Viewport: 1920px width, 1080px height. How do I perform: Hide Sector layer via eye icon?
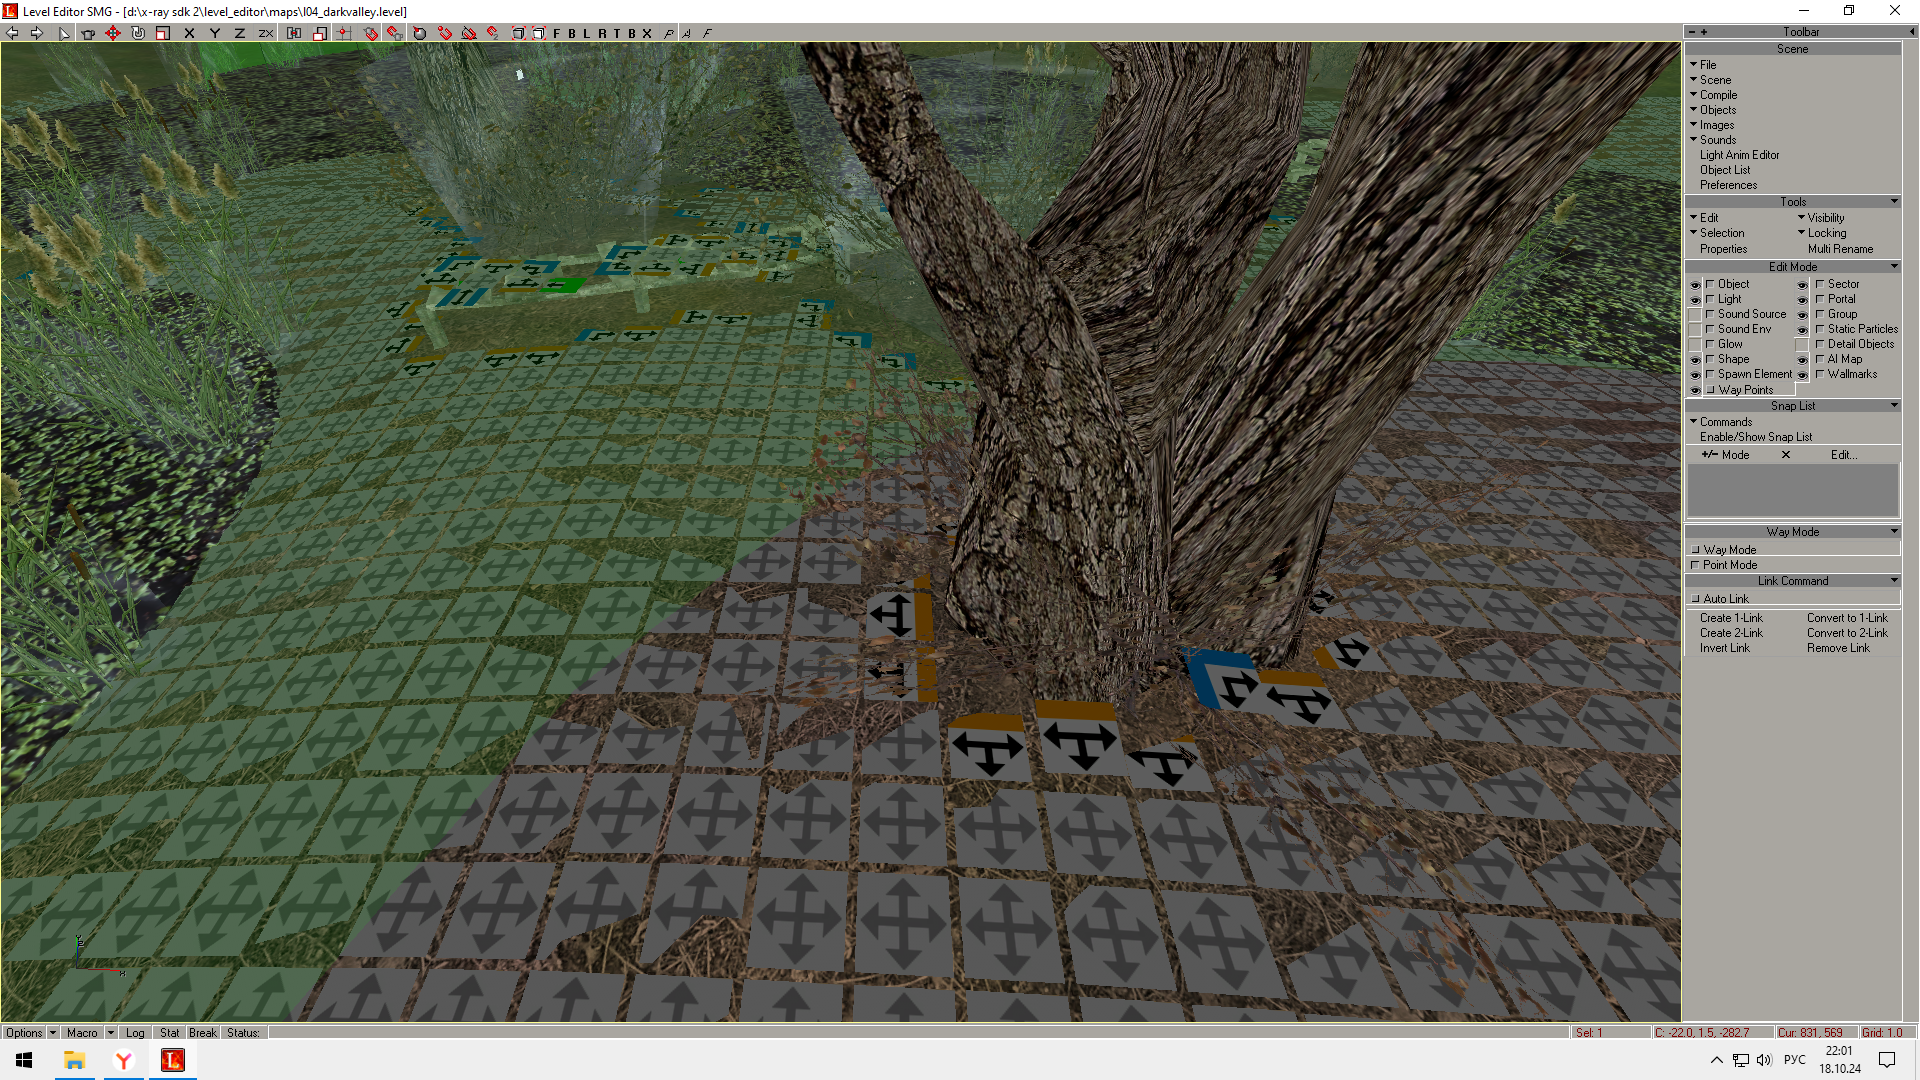(1802, 285)
